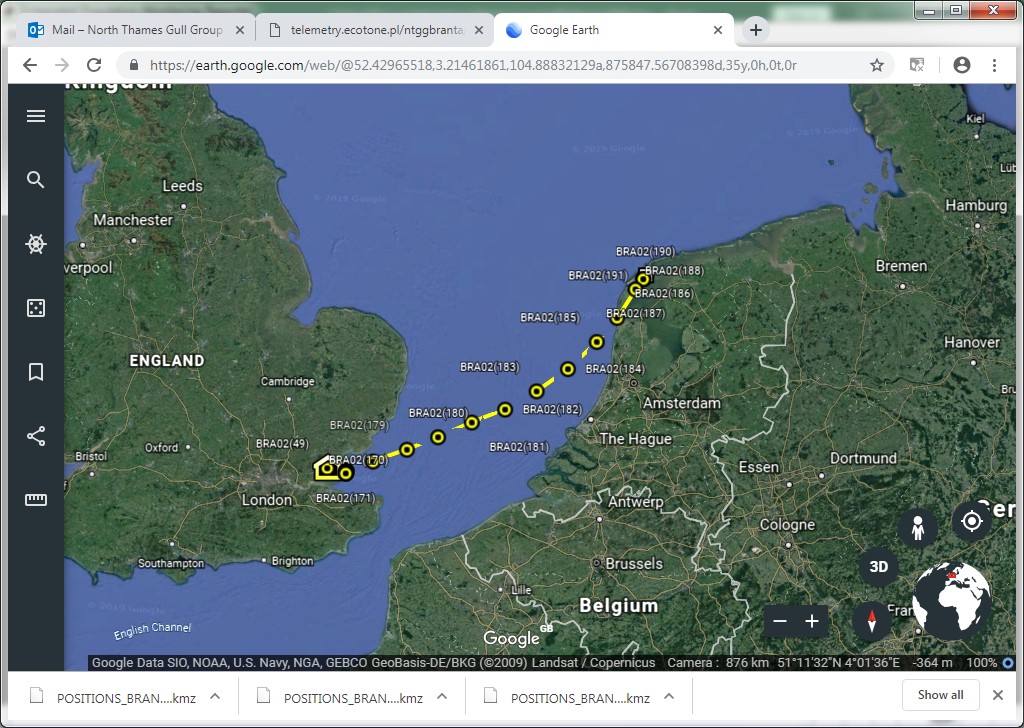Click the Google attribution logo on map
Screen dimensions: 1024x728
pos(511,638)
